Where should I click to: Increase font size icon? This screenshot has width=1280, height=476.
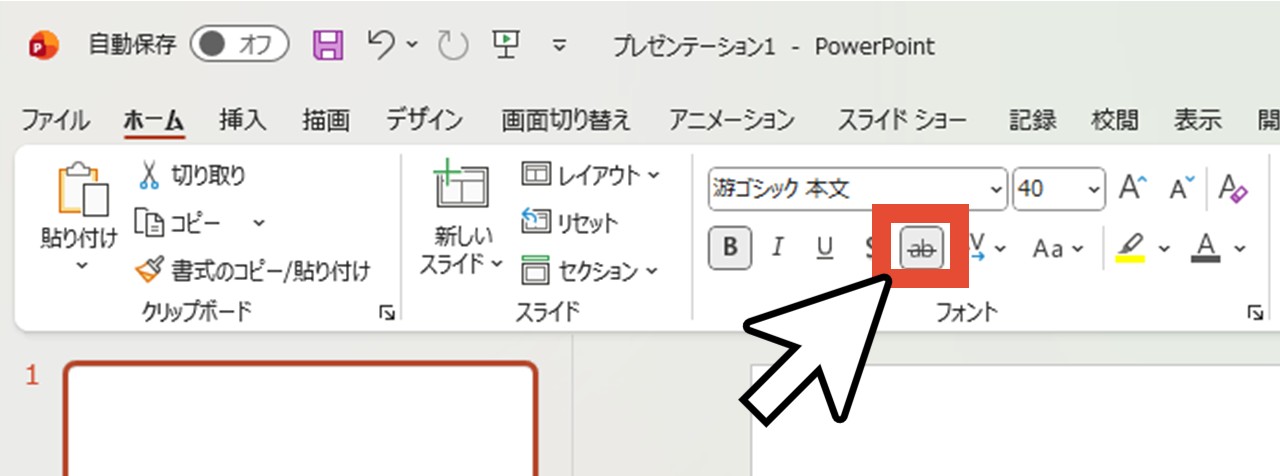click(1133, 188)
